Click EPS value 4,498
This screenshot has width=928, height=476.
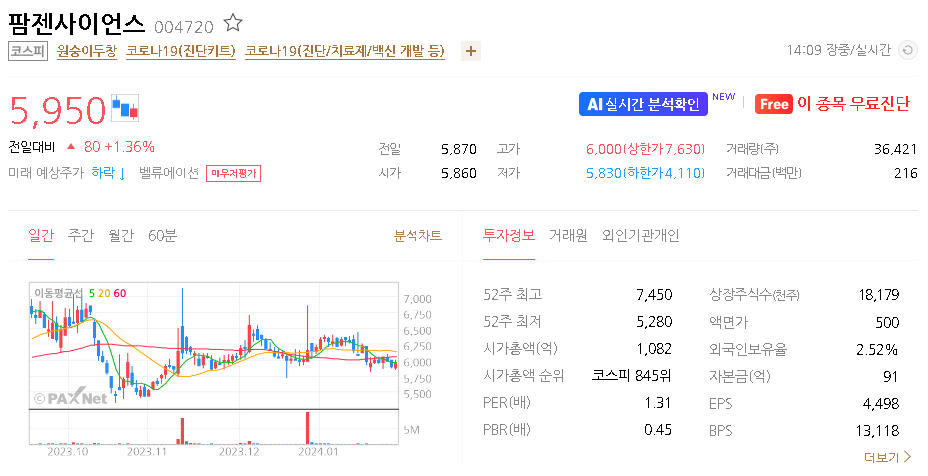[x=881, y=404]
